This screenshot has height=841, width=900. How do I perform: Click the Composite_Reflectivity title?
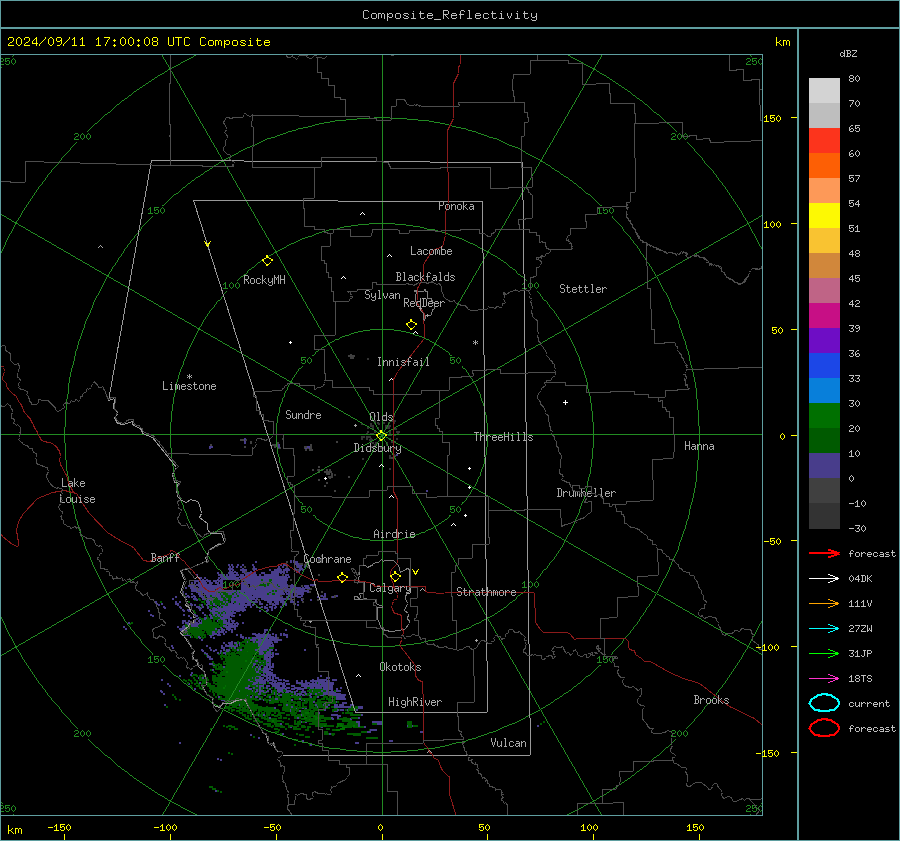450,15
